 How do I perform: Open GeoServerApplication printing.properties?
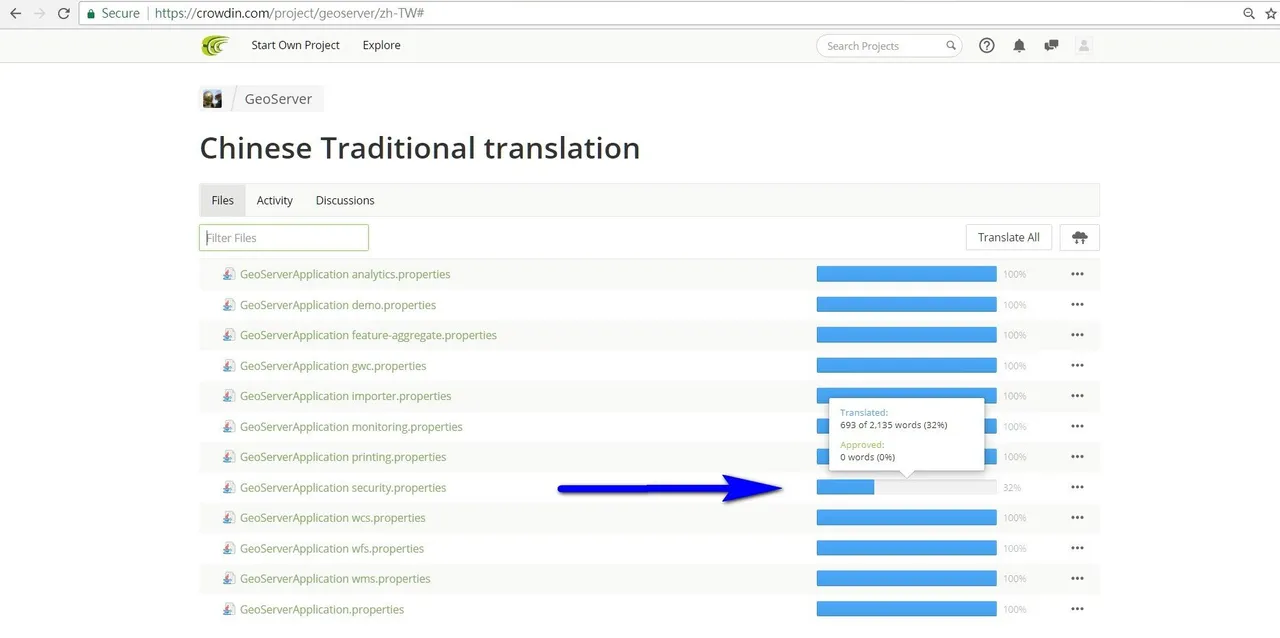point(343,457)
